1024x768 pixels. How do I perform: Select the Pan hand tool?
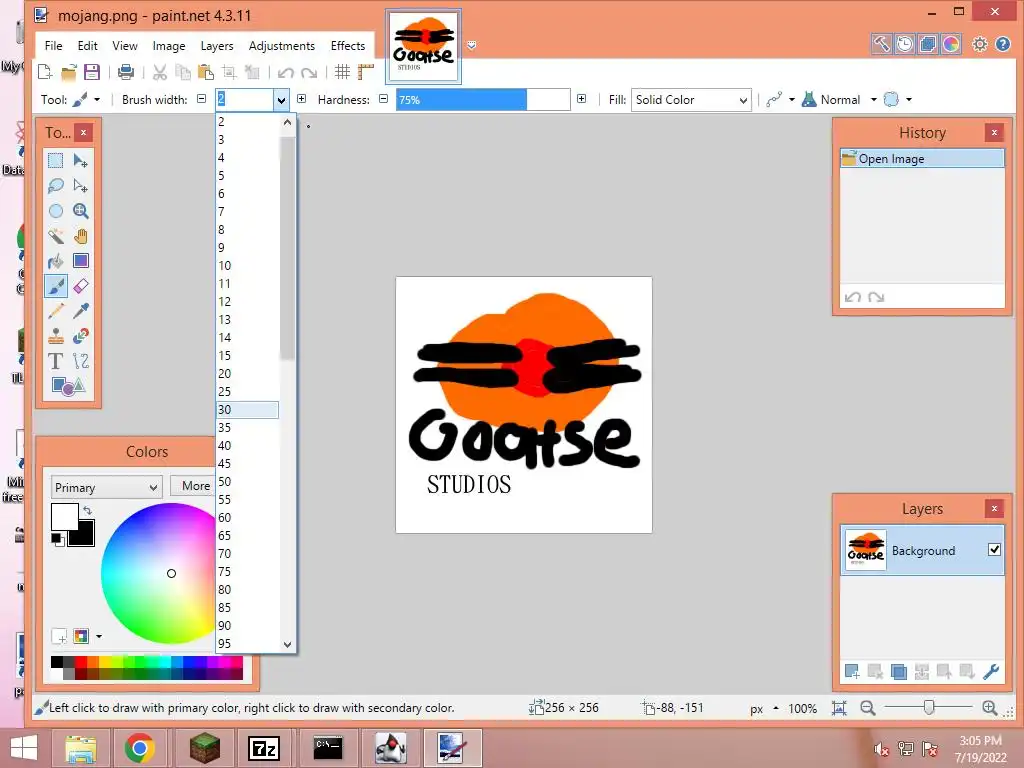tap(81, 236)
